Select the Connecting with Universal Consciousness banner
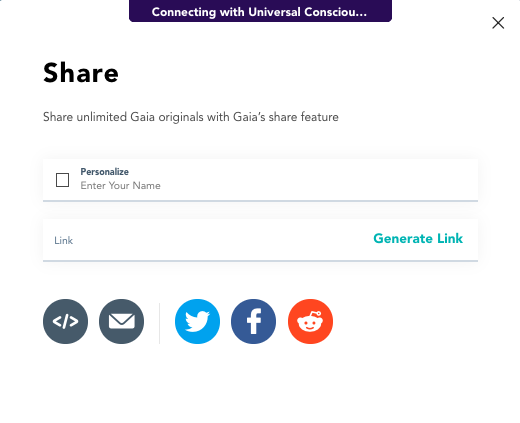Viewport: 520px width, 423px height. click(x=260, y=11)
